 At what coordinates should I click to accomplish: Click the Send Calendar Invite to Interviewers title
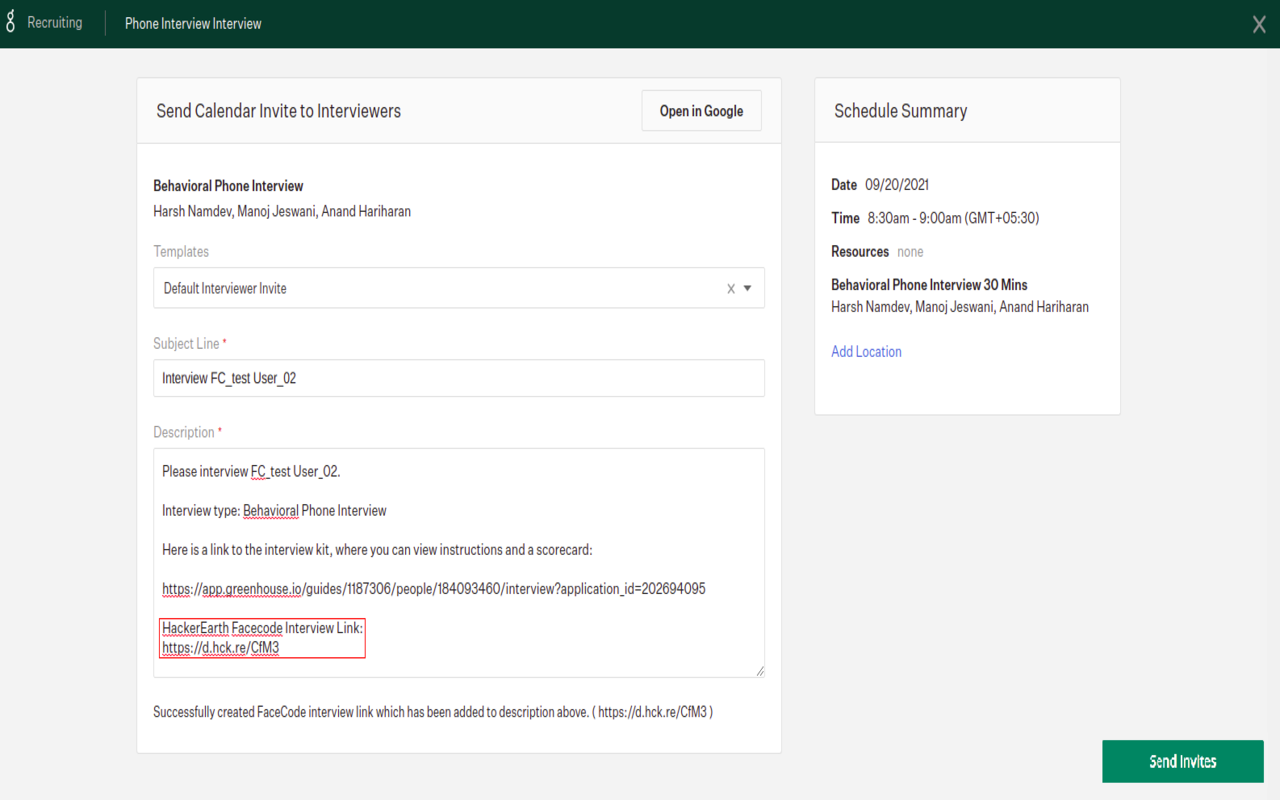[279, 111]
